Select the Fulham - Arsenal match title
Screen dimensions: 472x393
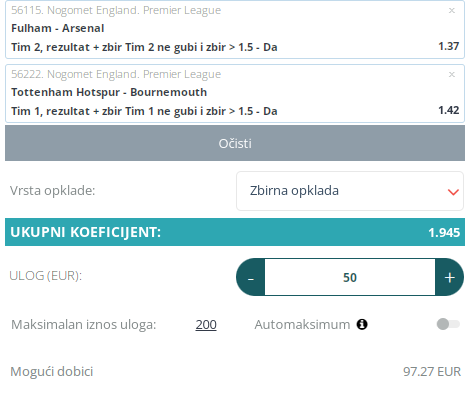58,28
